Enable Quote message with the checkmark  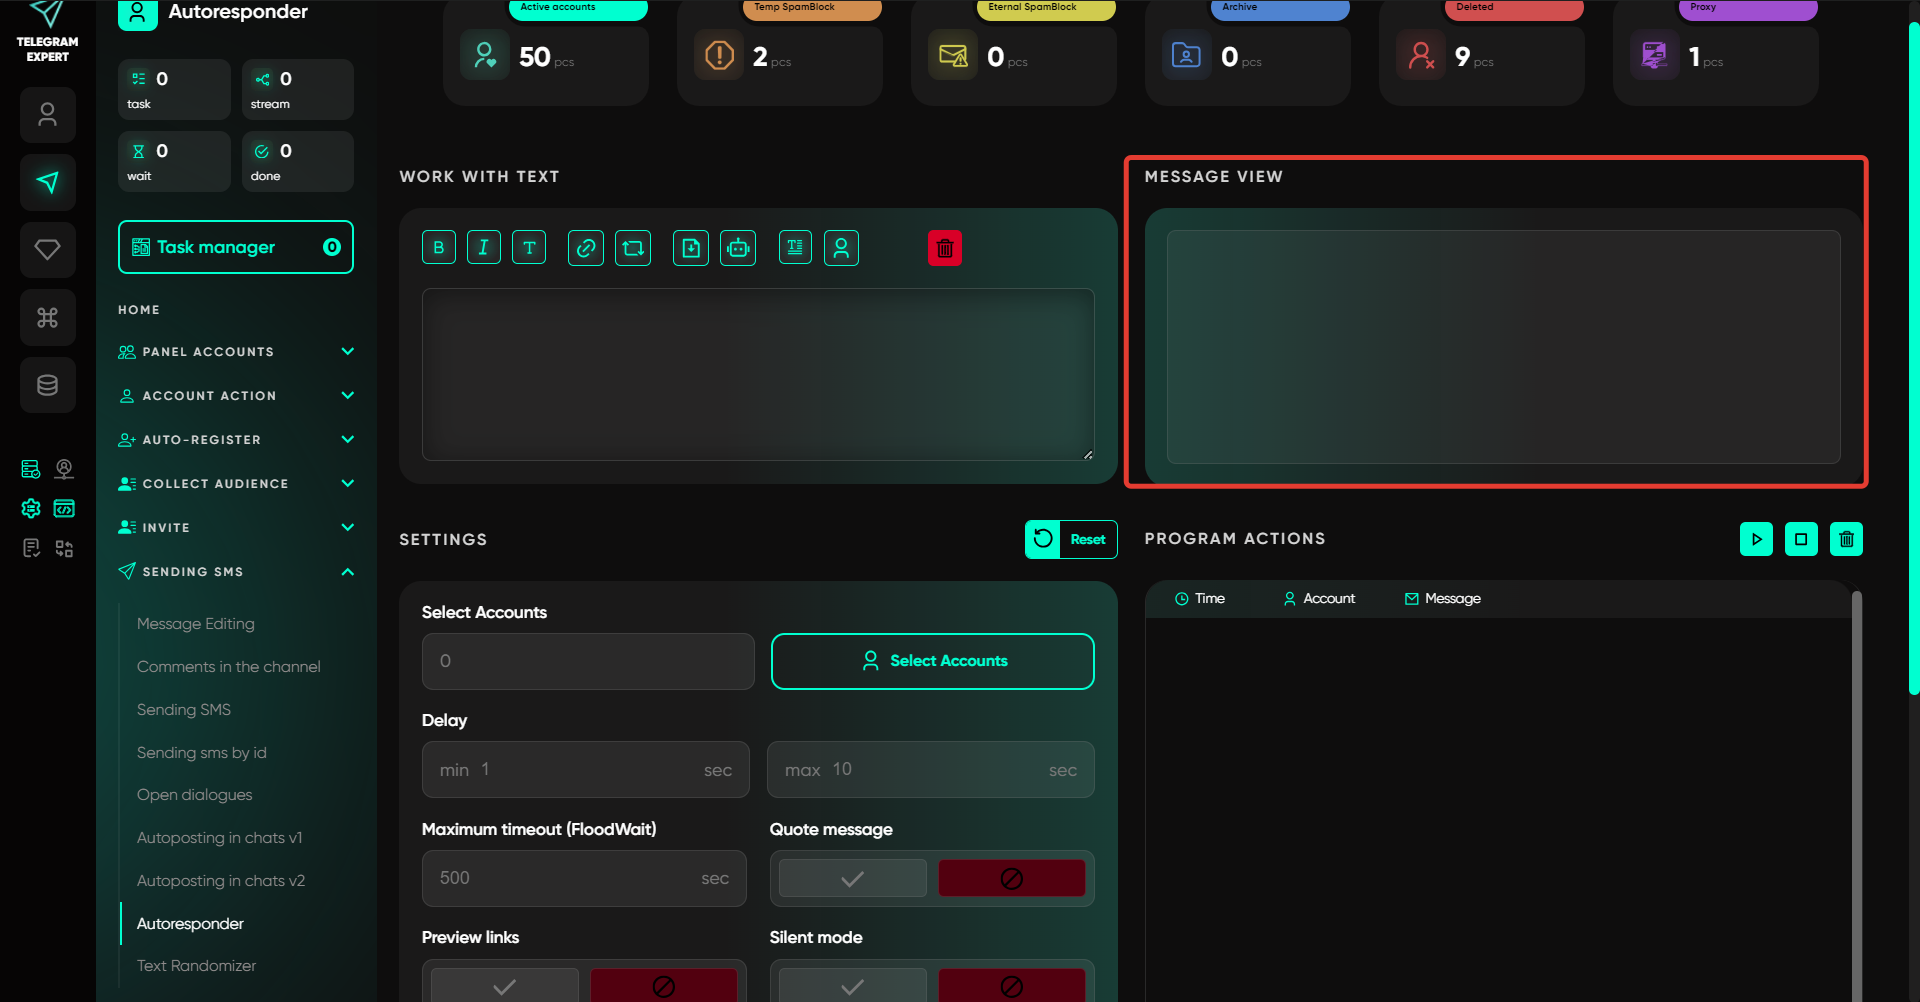852,879
